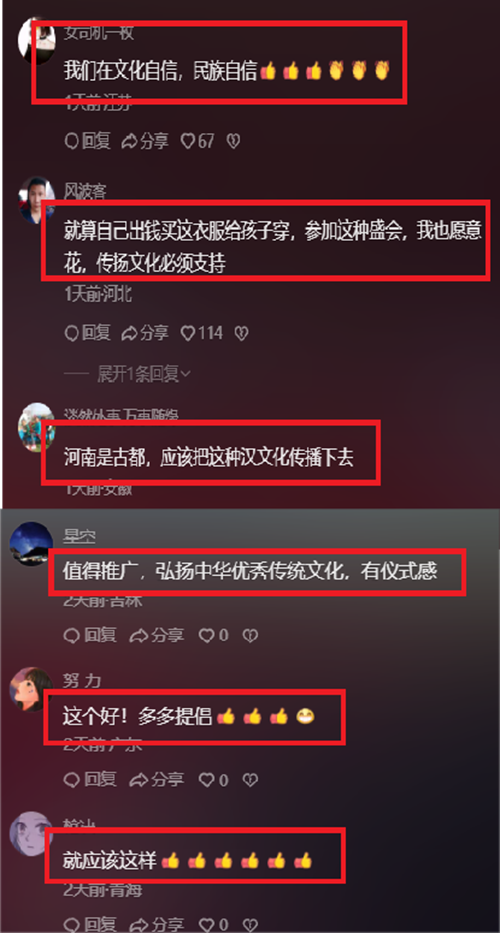500x933 pixels.
Task: Like the comment with 67 likes
Action: click(x=198, y=141)
